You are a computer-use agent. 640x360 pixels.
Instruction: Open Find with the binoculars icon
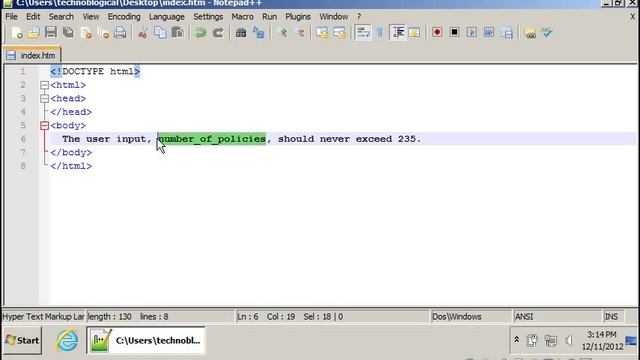pyautogui.click(x=241, y=33)
